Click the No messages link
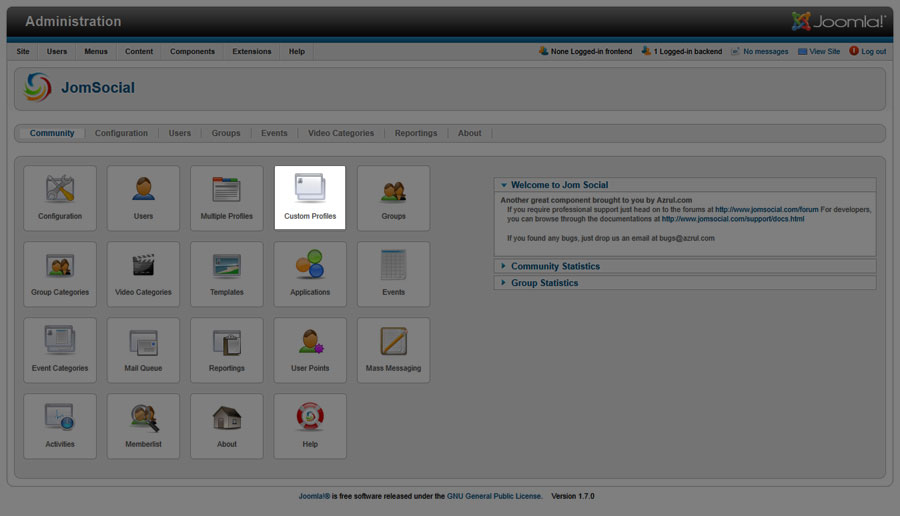Viewport: 900px width, 516px height. click(x=766, y=52)
